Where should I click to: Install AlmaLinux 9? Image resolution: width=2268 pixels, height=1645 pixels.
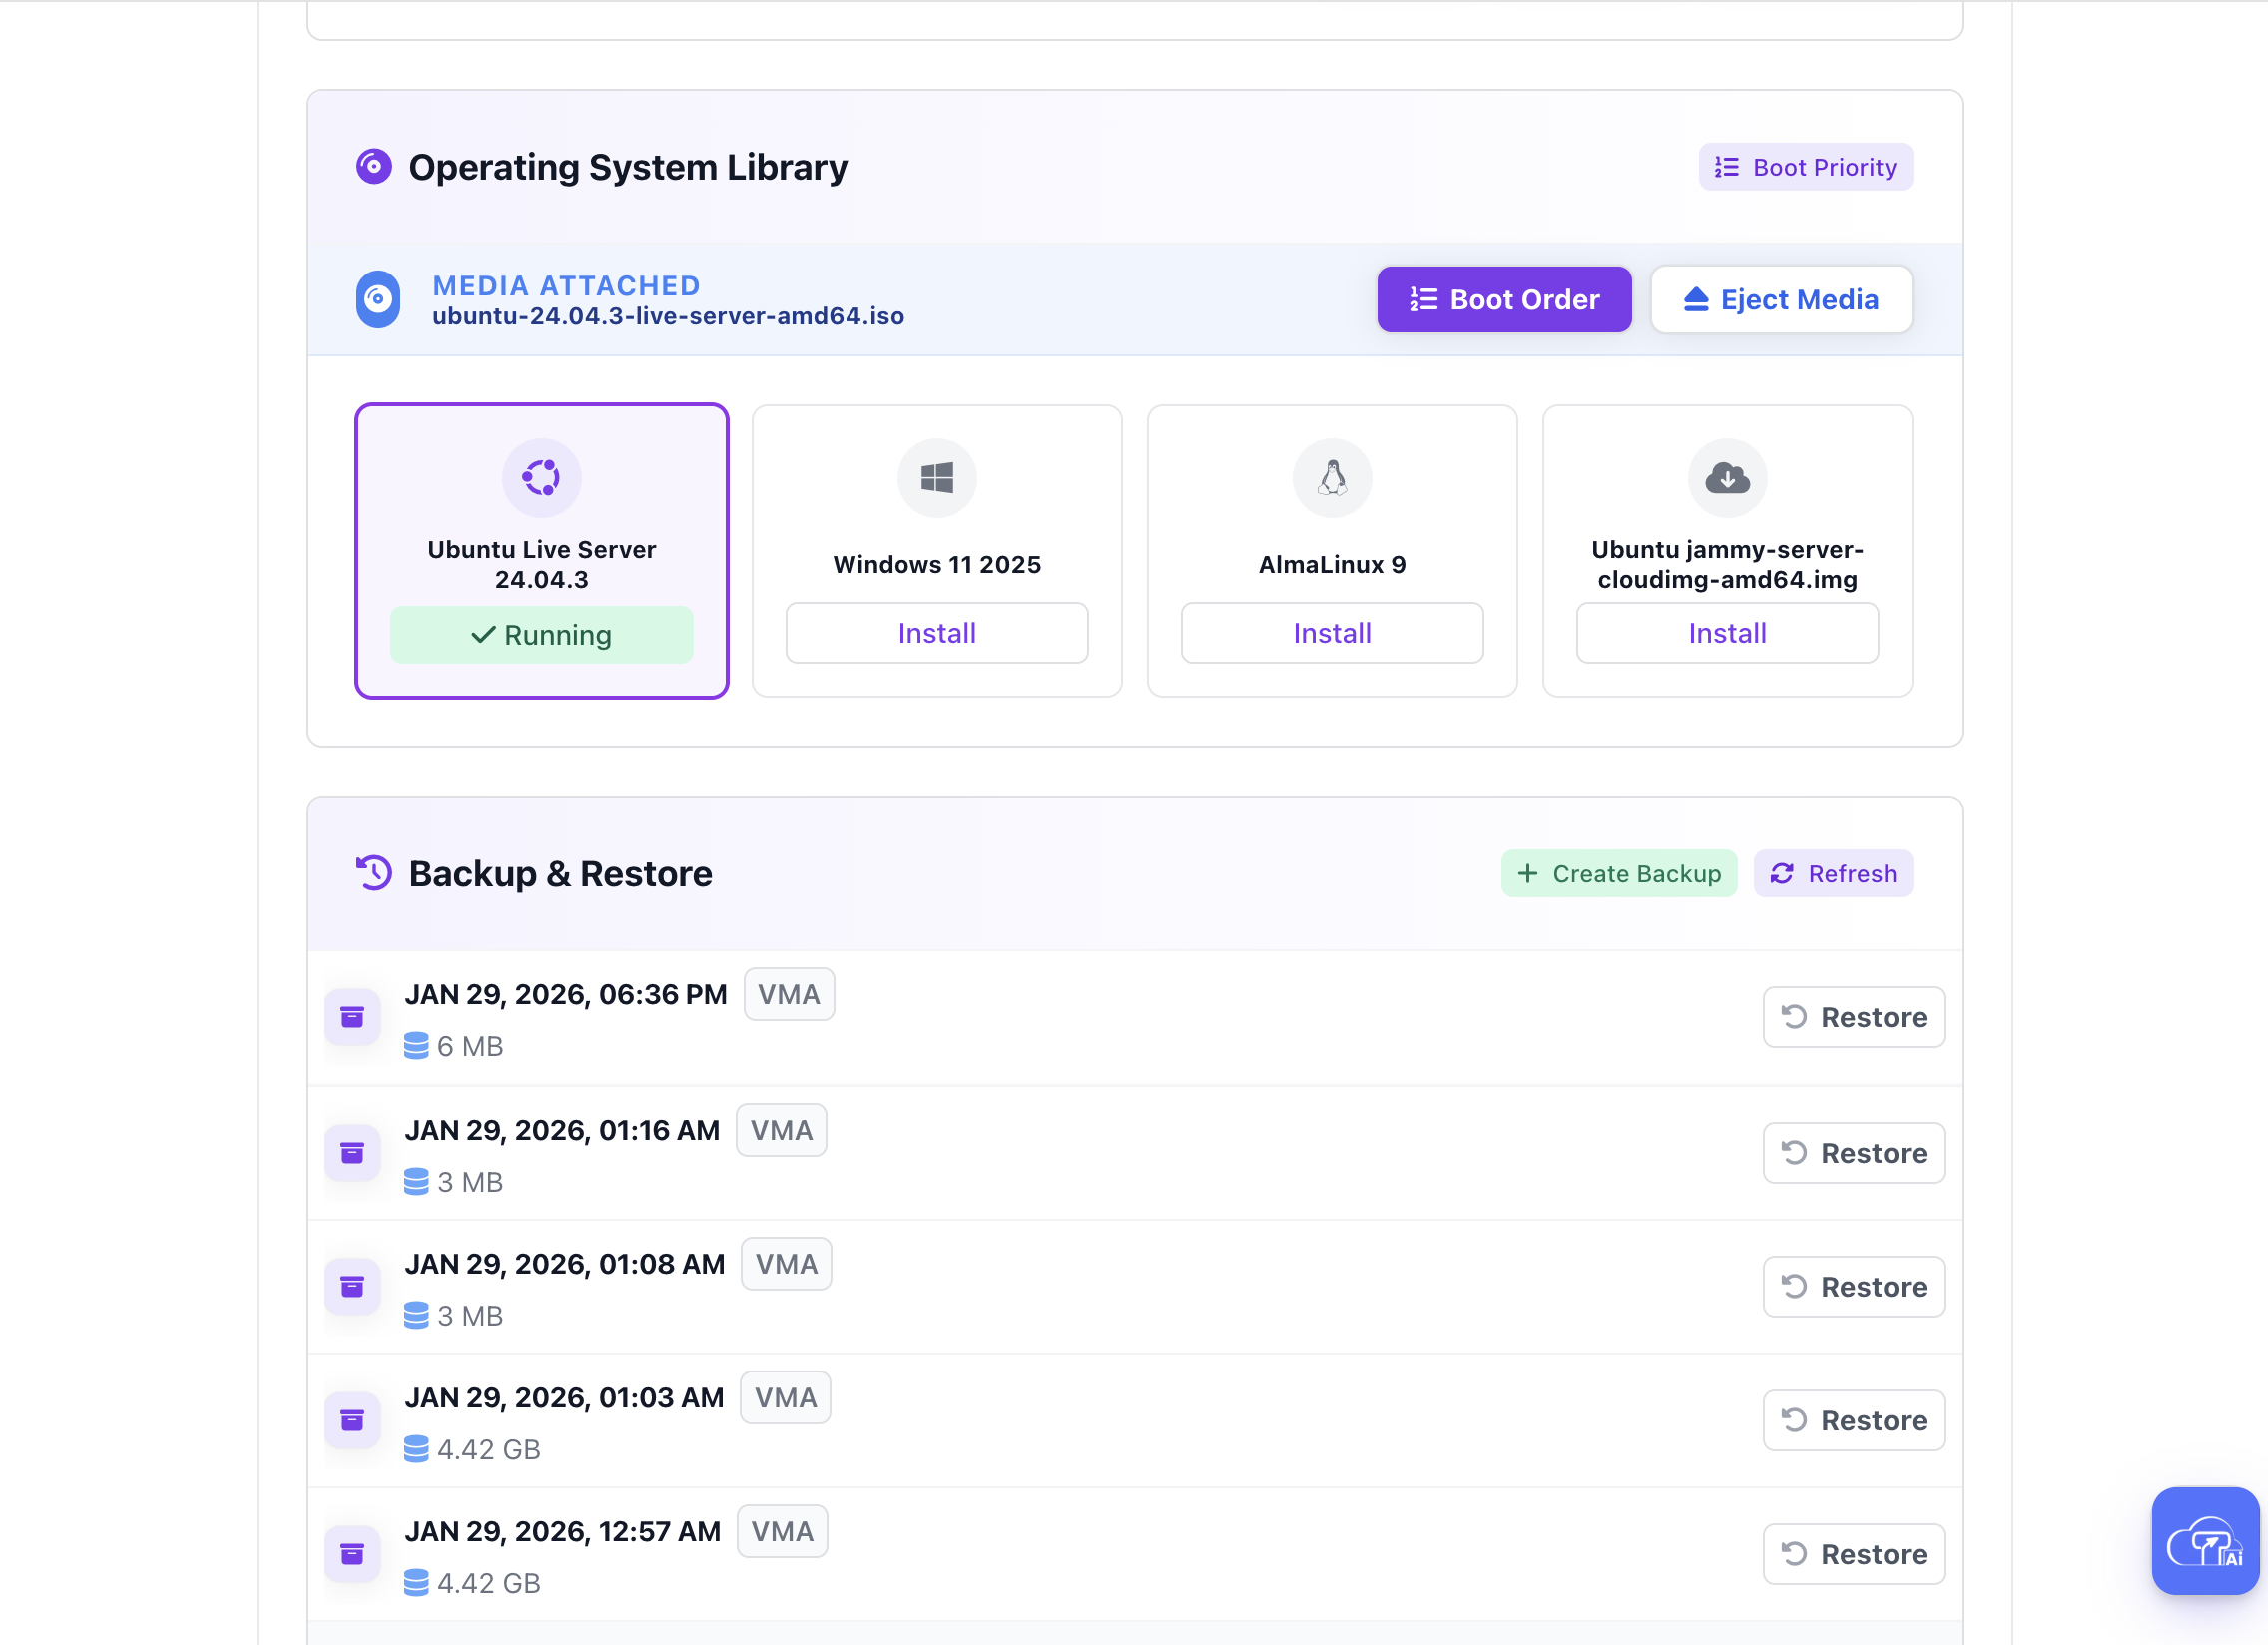point(1331,633)
